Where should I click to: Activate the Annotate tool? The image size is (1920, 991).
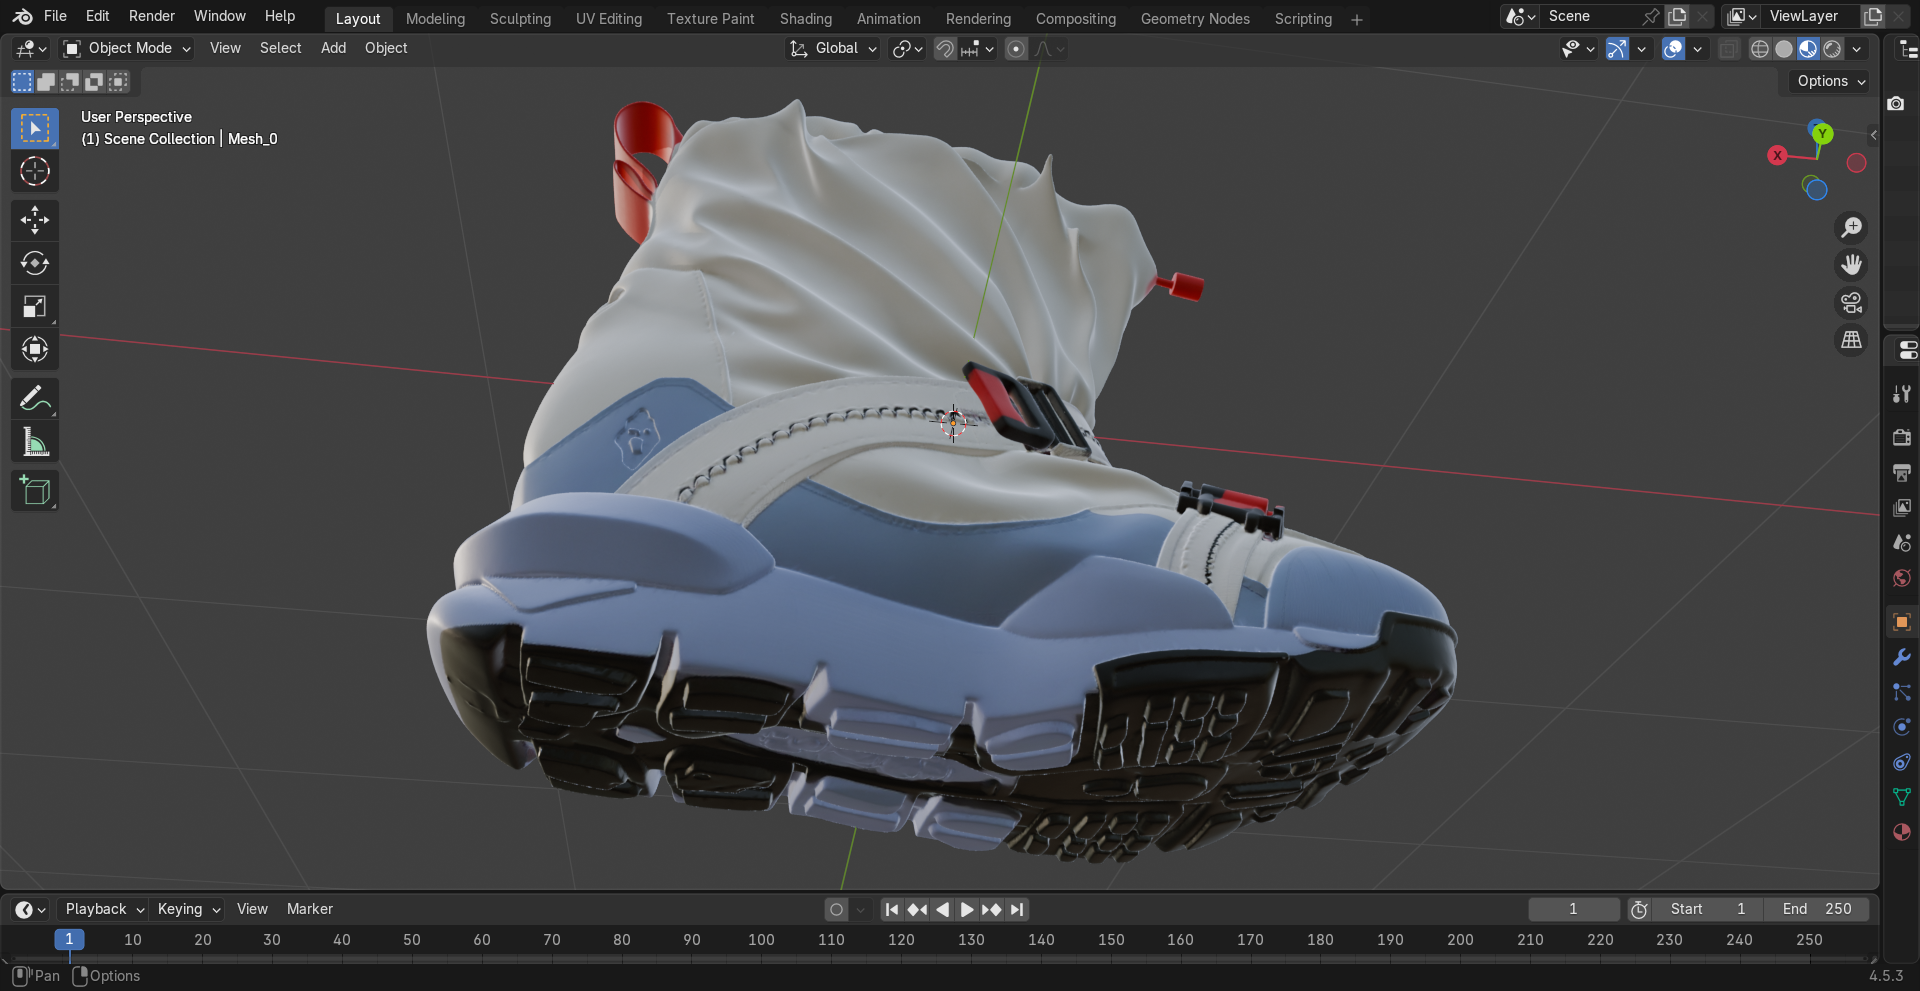[34, 398]
